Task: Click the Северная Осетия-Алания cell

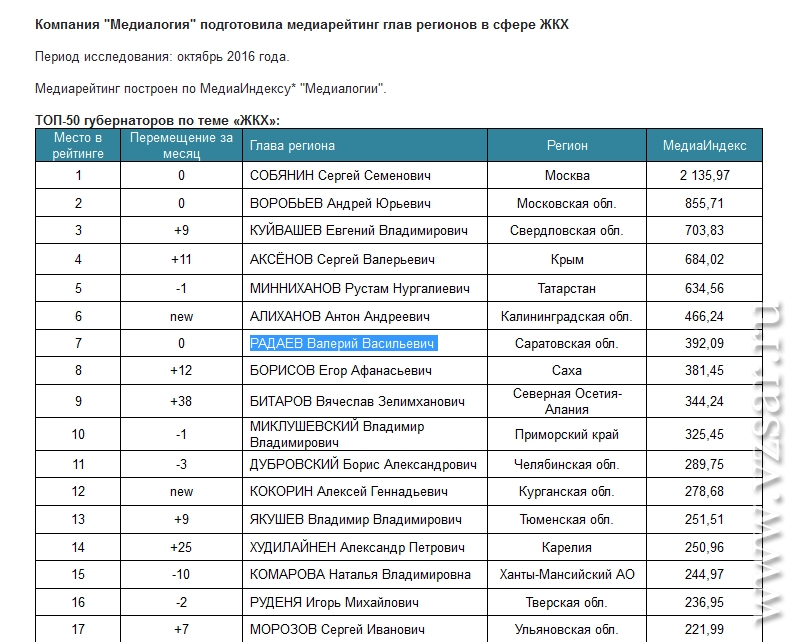Action: [567, 401]
